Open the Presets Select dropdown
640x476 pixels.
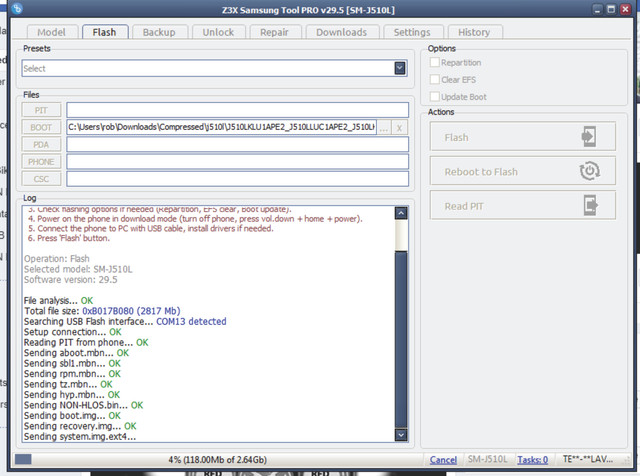coord(400,68)
